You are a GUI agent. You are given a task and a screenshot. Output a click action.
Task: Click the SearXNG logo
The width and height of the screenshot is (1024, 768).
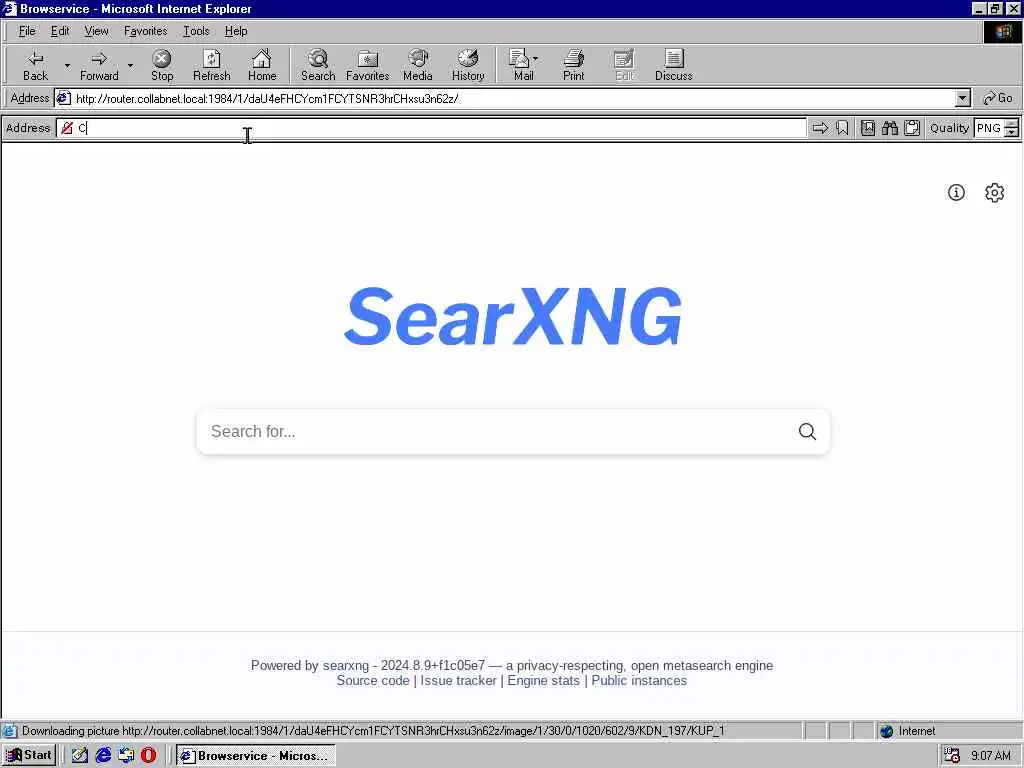coord(513,316)
